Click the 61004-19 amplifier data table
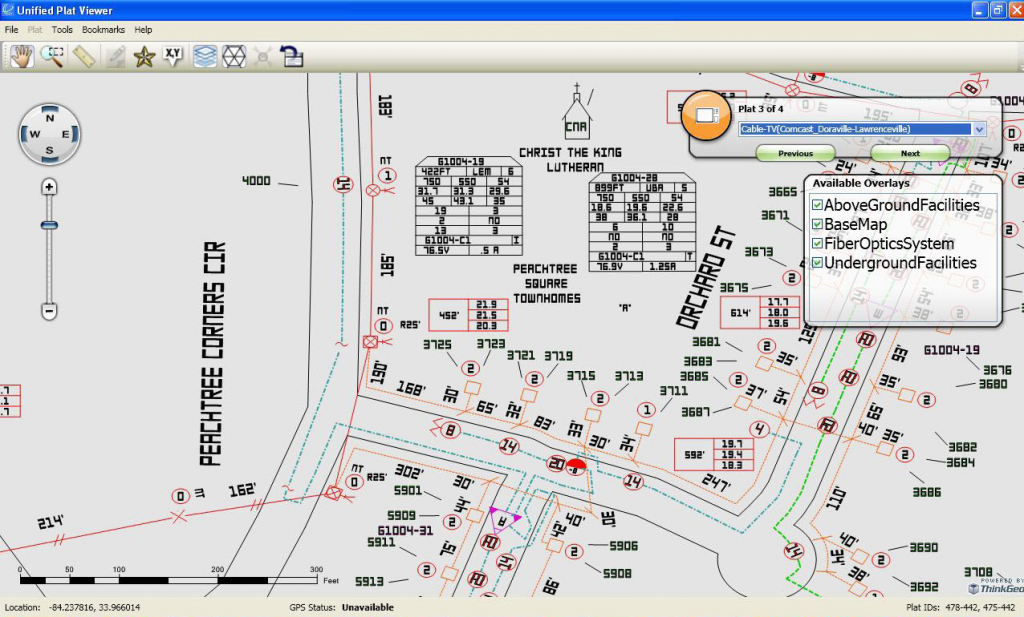The height and width of the screenshot is (617, 1024). pyautogui.click(x=469, y=206)
